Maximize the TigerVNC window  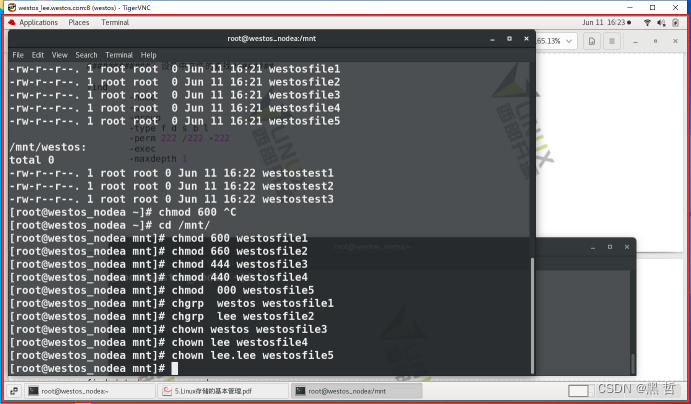653,7
